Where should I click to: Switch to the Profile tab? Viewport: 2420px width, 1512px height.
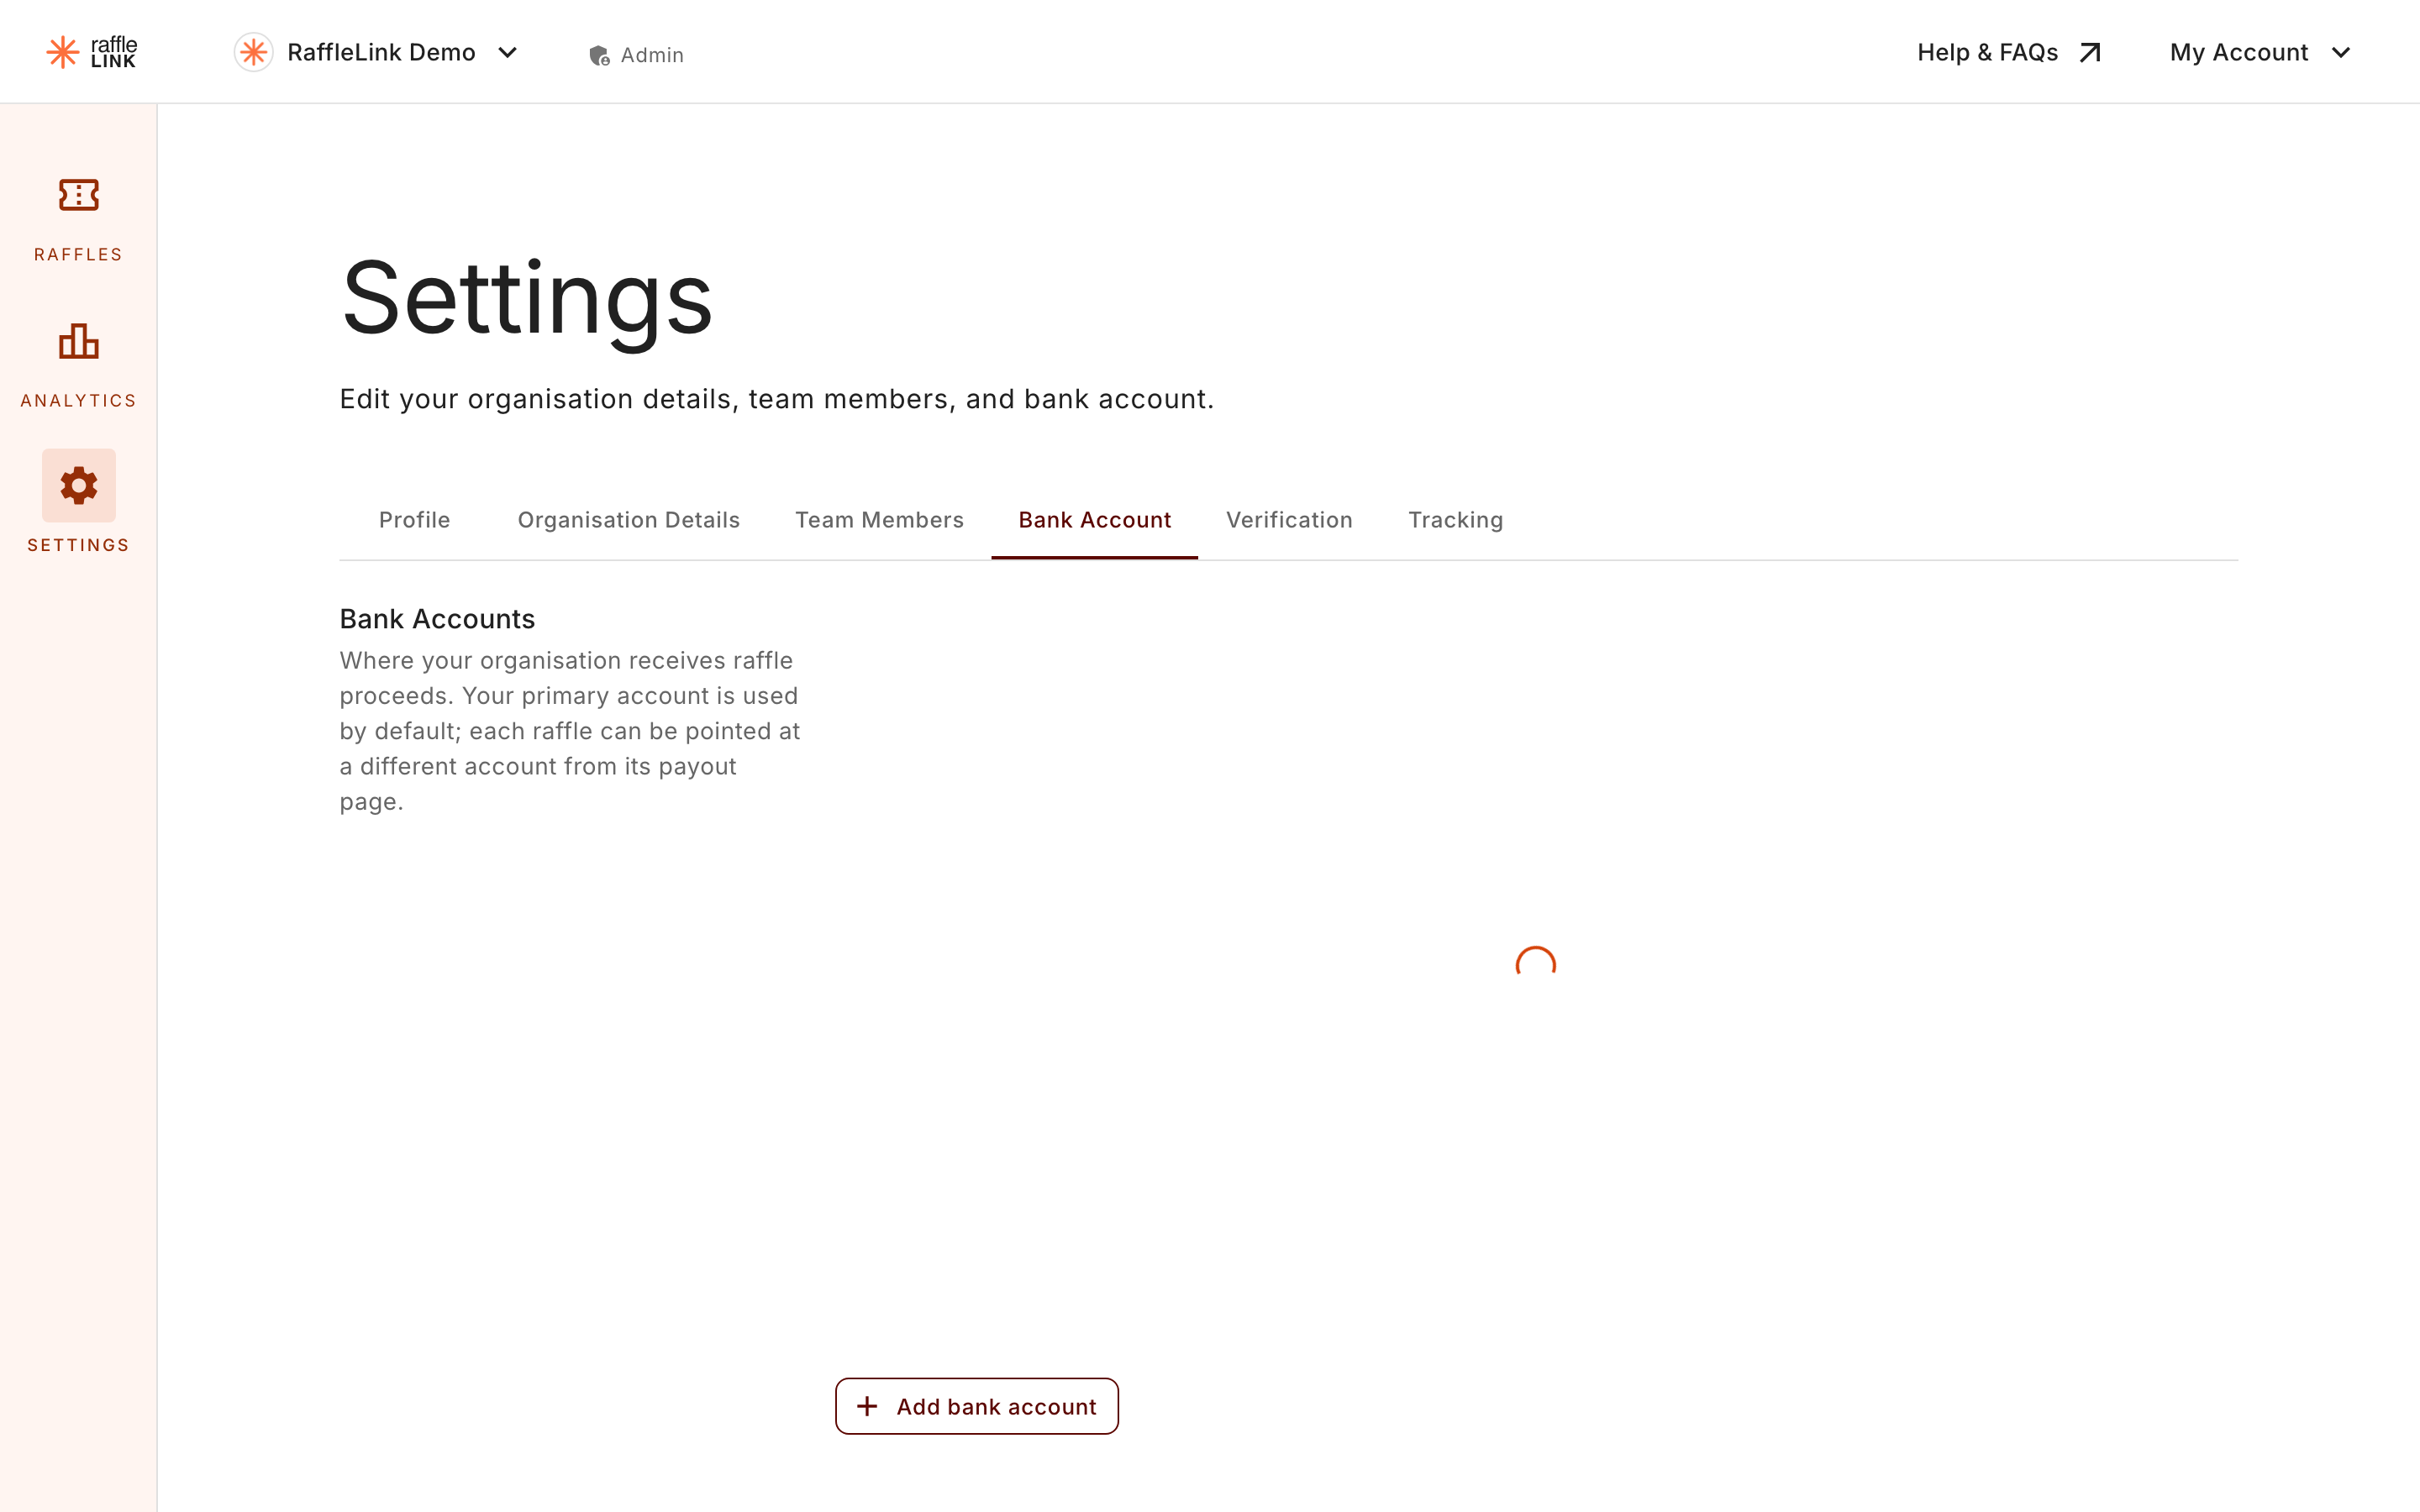click(x=414, y=520)
